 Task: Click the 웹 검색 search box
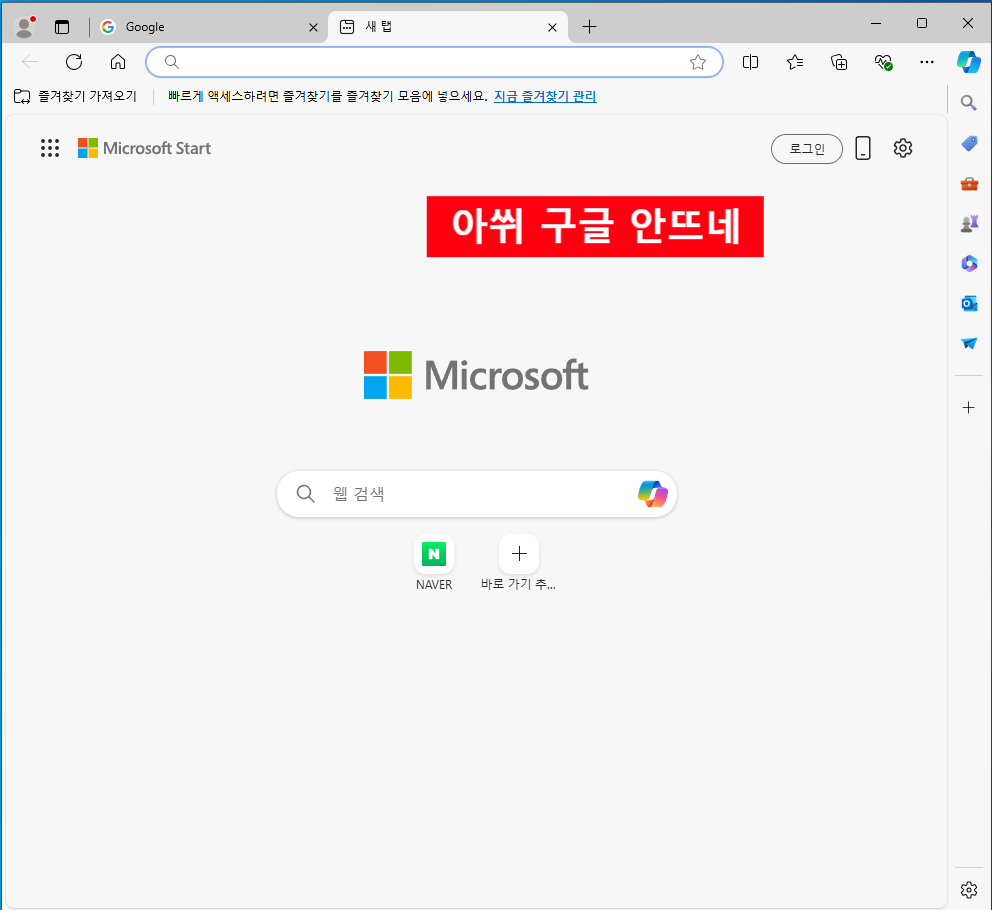point(477,494)
